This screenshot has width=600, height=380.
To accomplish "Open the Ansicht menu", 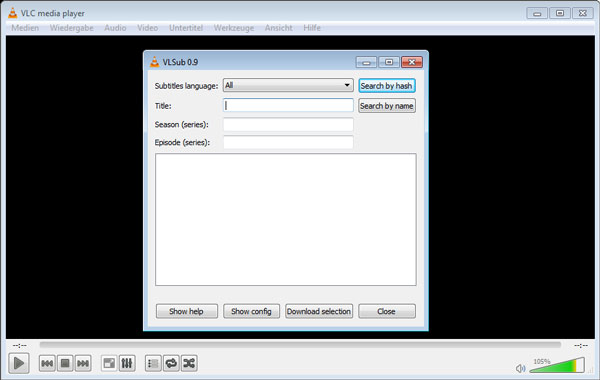I will point(279,28).
